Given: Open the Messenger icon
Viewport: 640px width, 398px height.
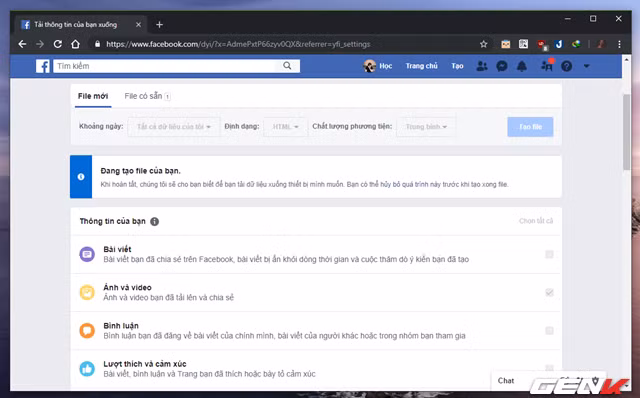Looking at the screenshot, I should [x=502, y=66].
